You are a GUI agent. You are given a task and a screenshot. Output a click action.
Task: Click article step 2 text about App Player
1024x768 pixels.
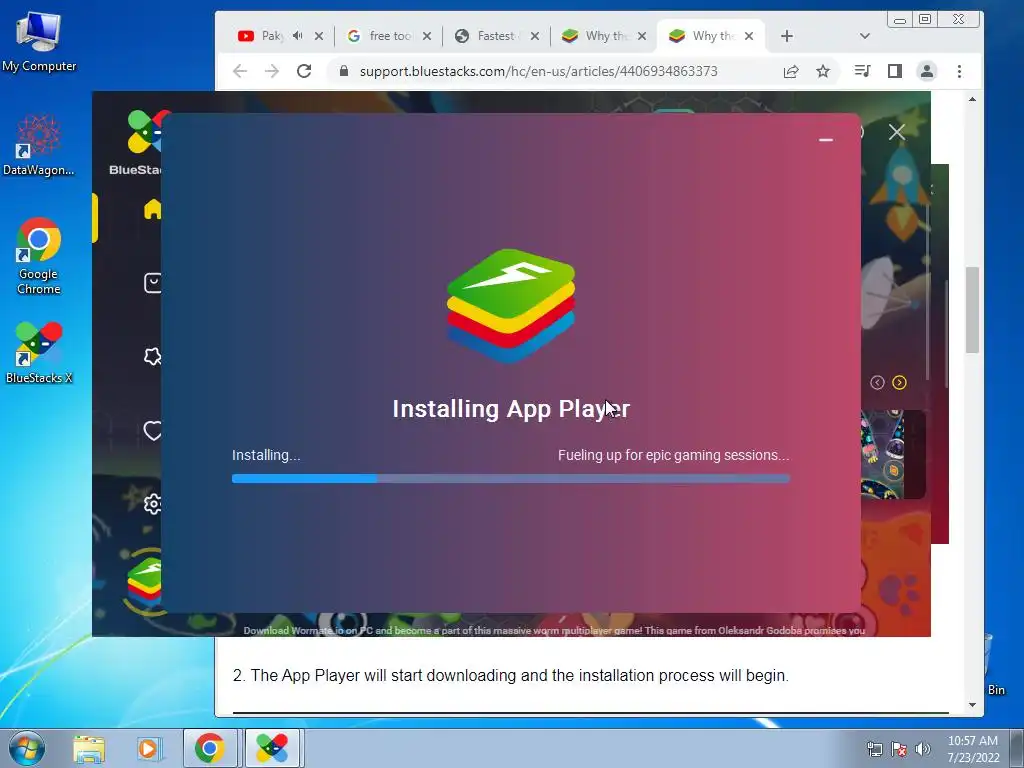click(510, 675)
